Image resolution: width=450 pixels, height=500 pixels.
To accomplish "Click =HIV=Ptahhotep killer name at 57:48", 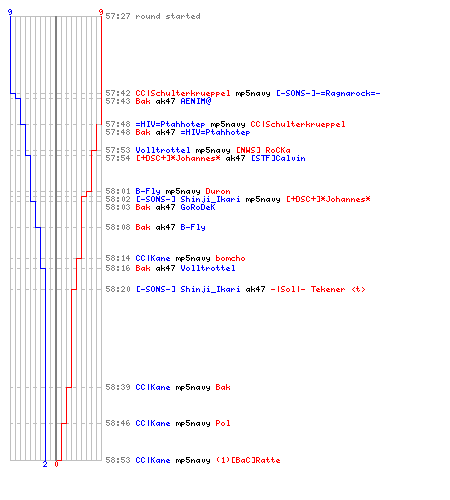I will tap(170, 124).
